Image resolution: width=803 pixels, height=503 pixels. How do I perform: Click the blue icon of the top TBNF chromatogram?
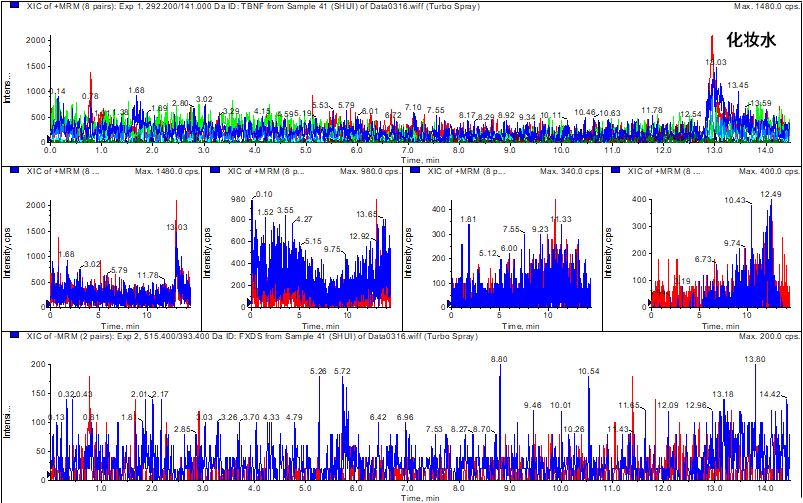[8, 7]
